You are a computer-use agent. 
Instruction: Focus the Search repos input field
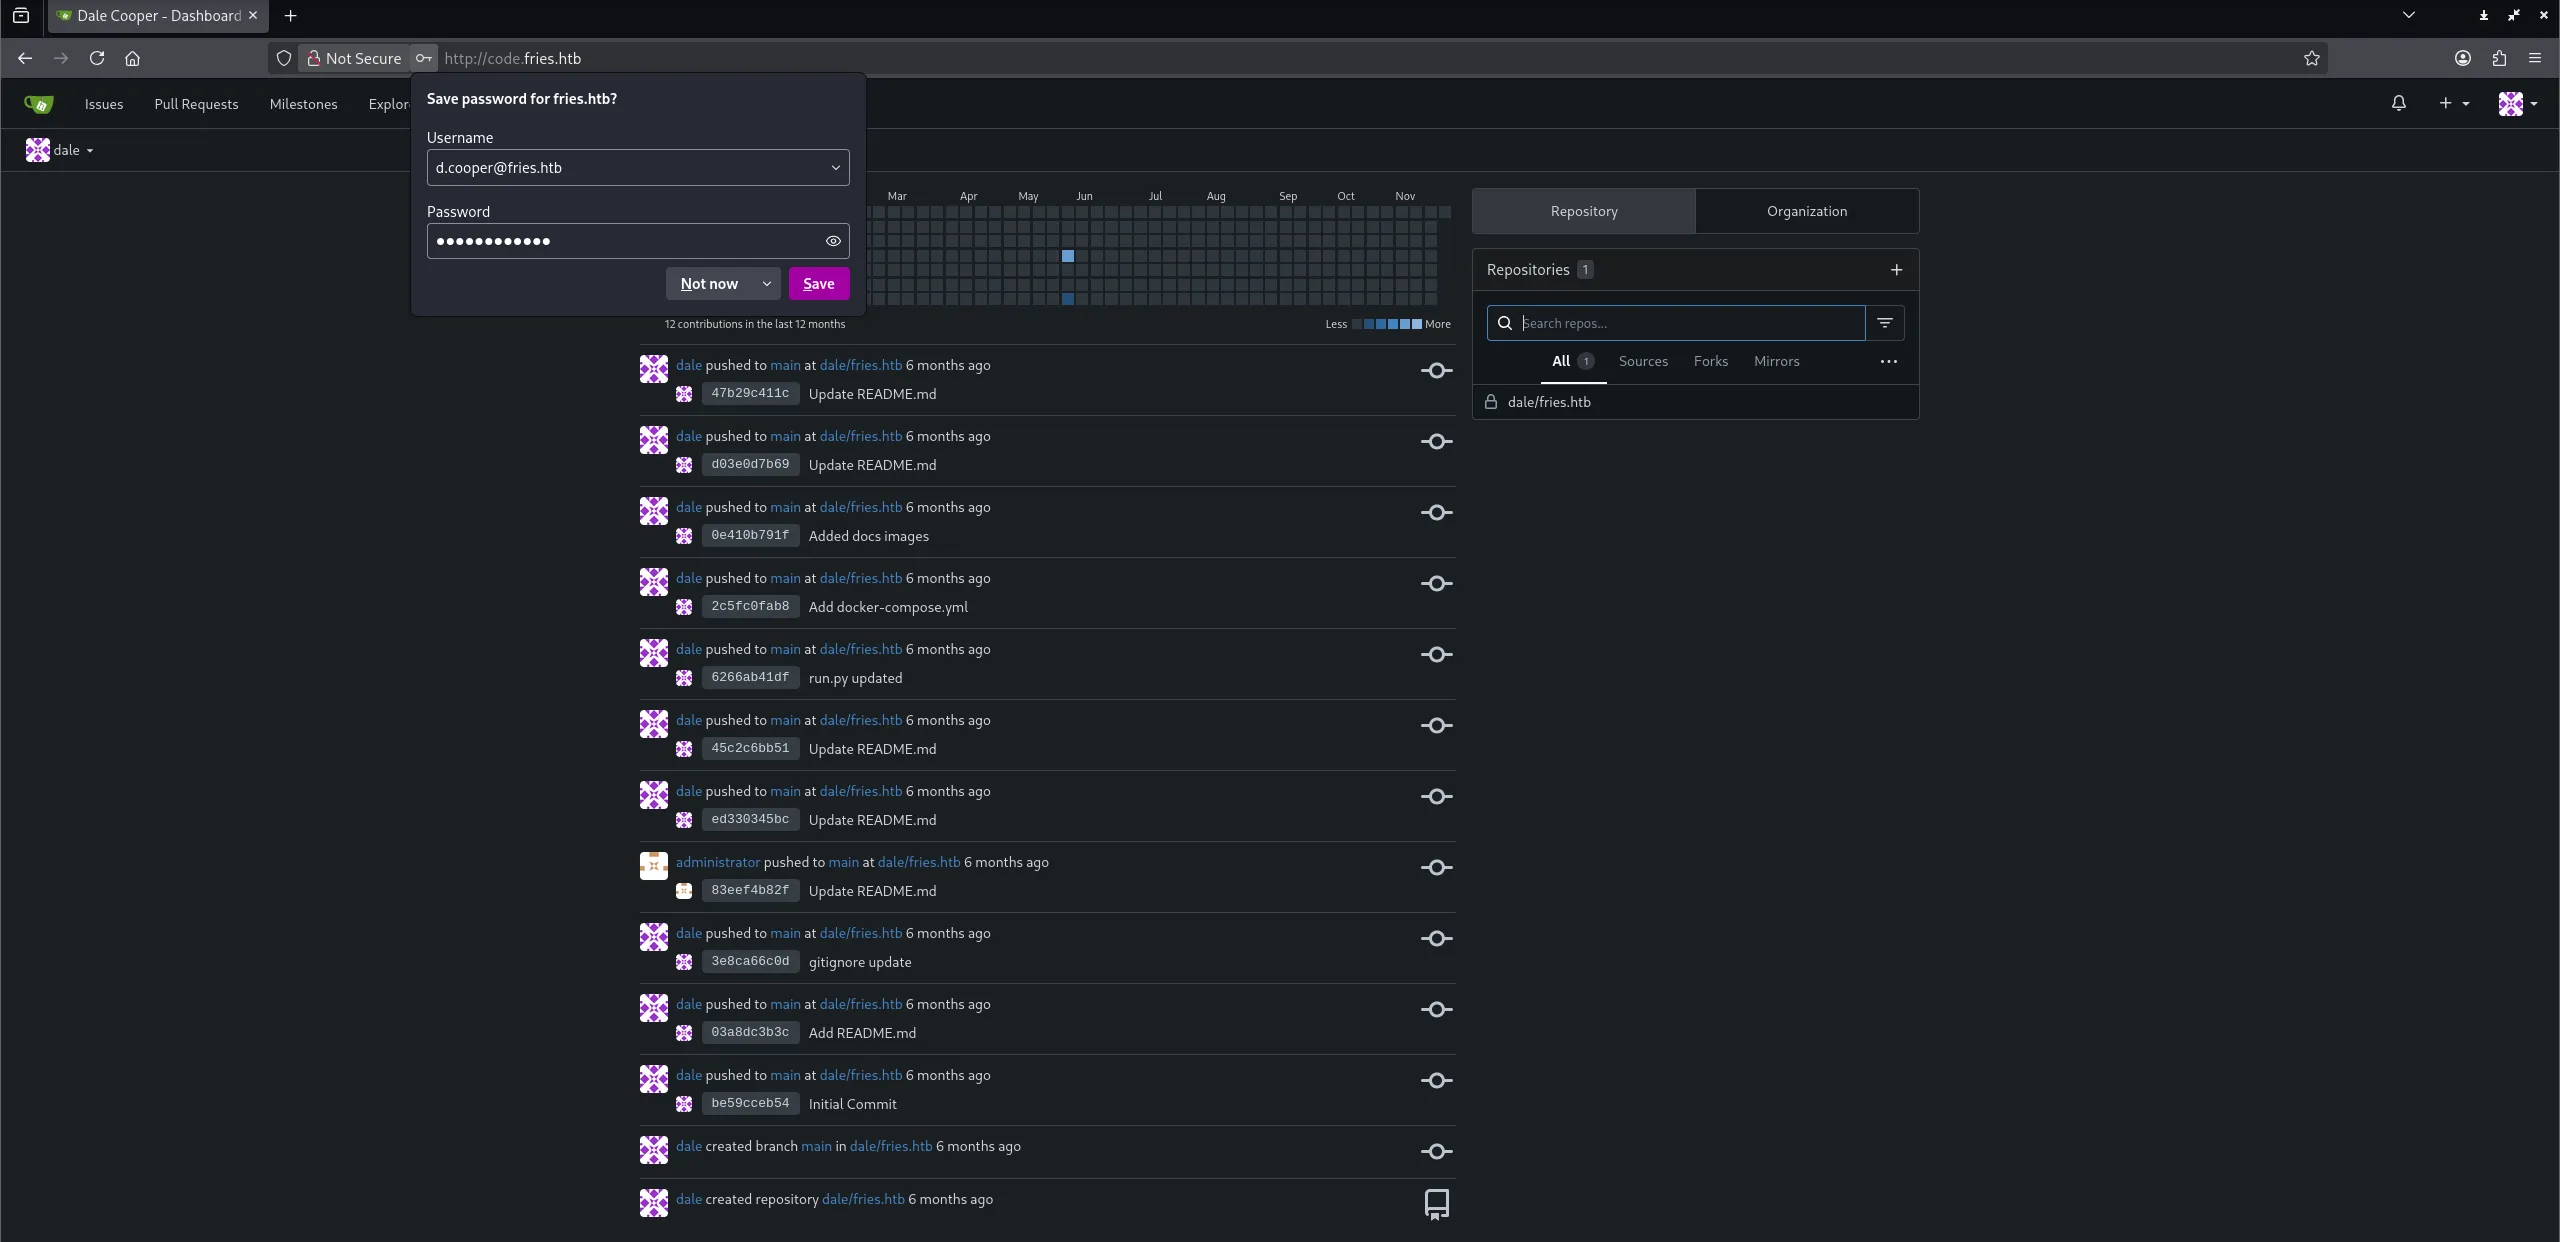click(x=1688, y=323)
